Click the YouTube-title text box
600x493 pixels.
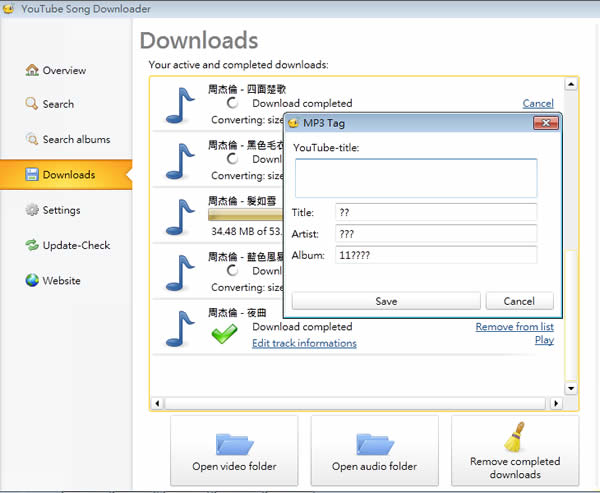(416, 178)
